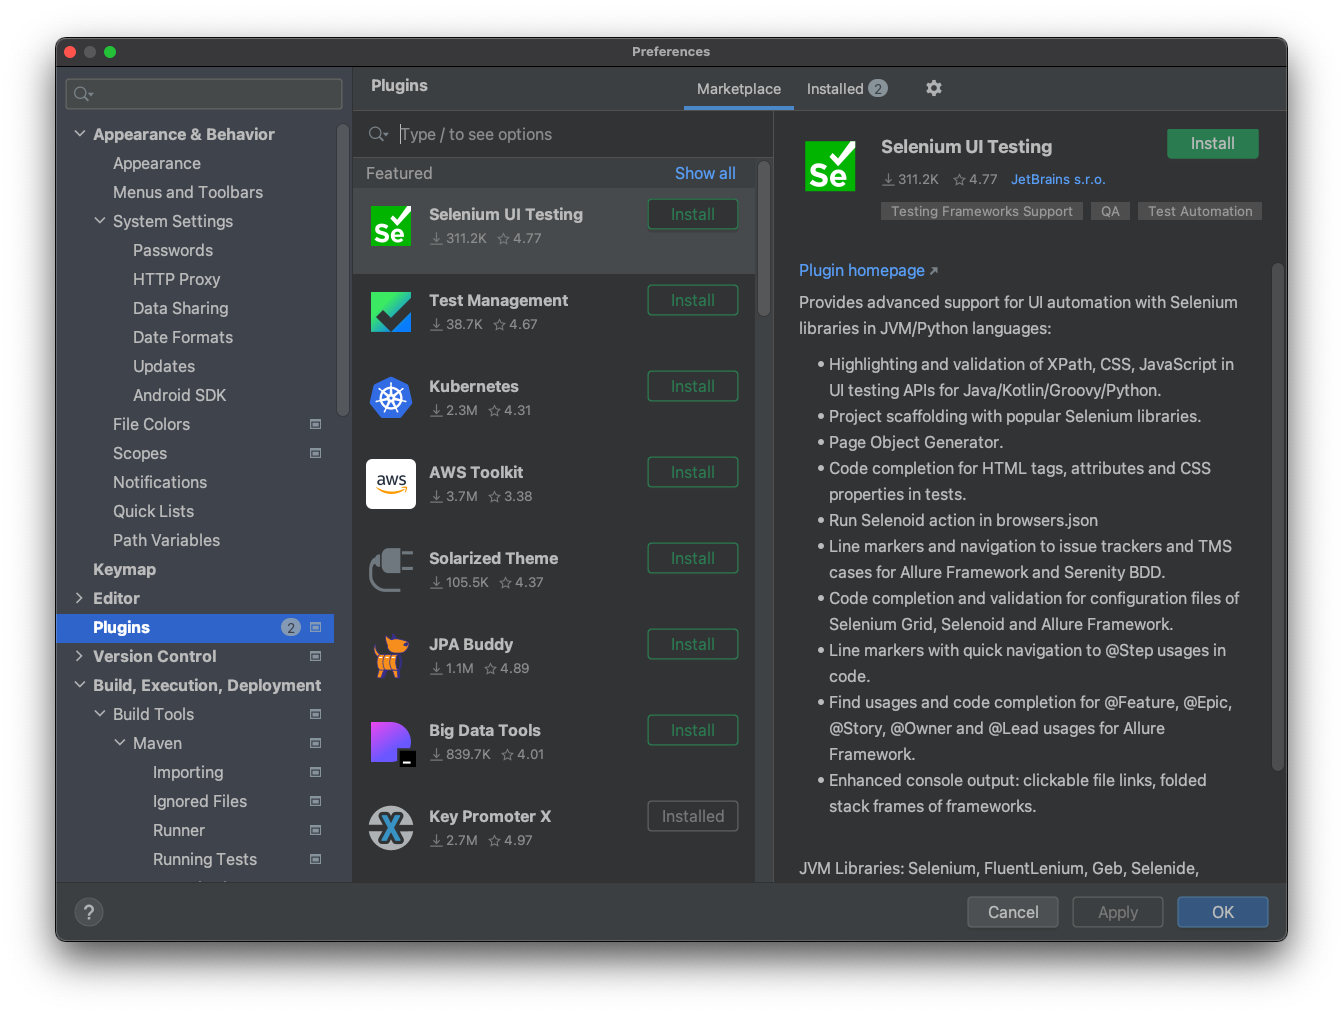This screenshot has width=1343, height=1015.
Task: Click the settings tree scrollbar
Action: (x=343, y=270)
